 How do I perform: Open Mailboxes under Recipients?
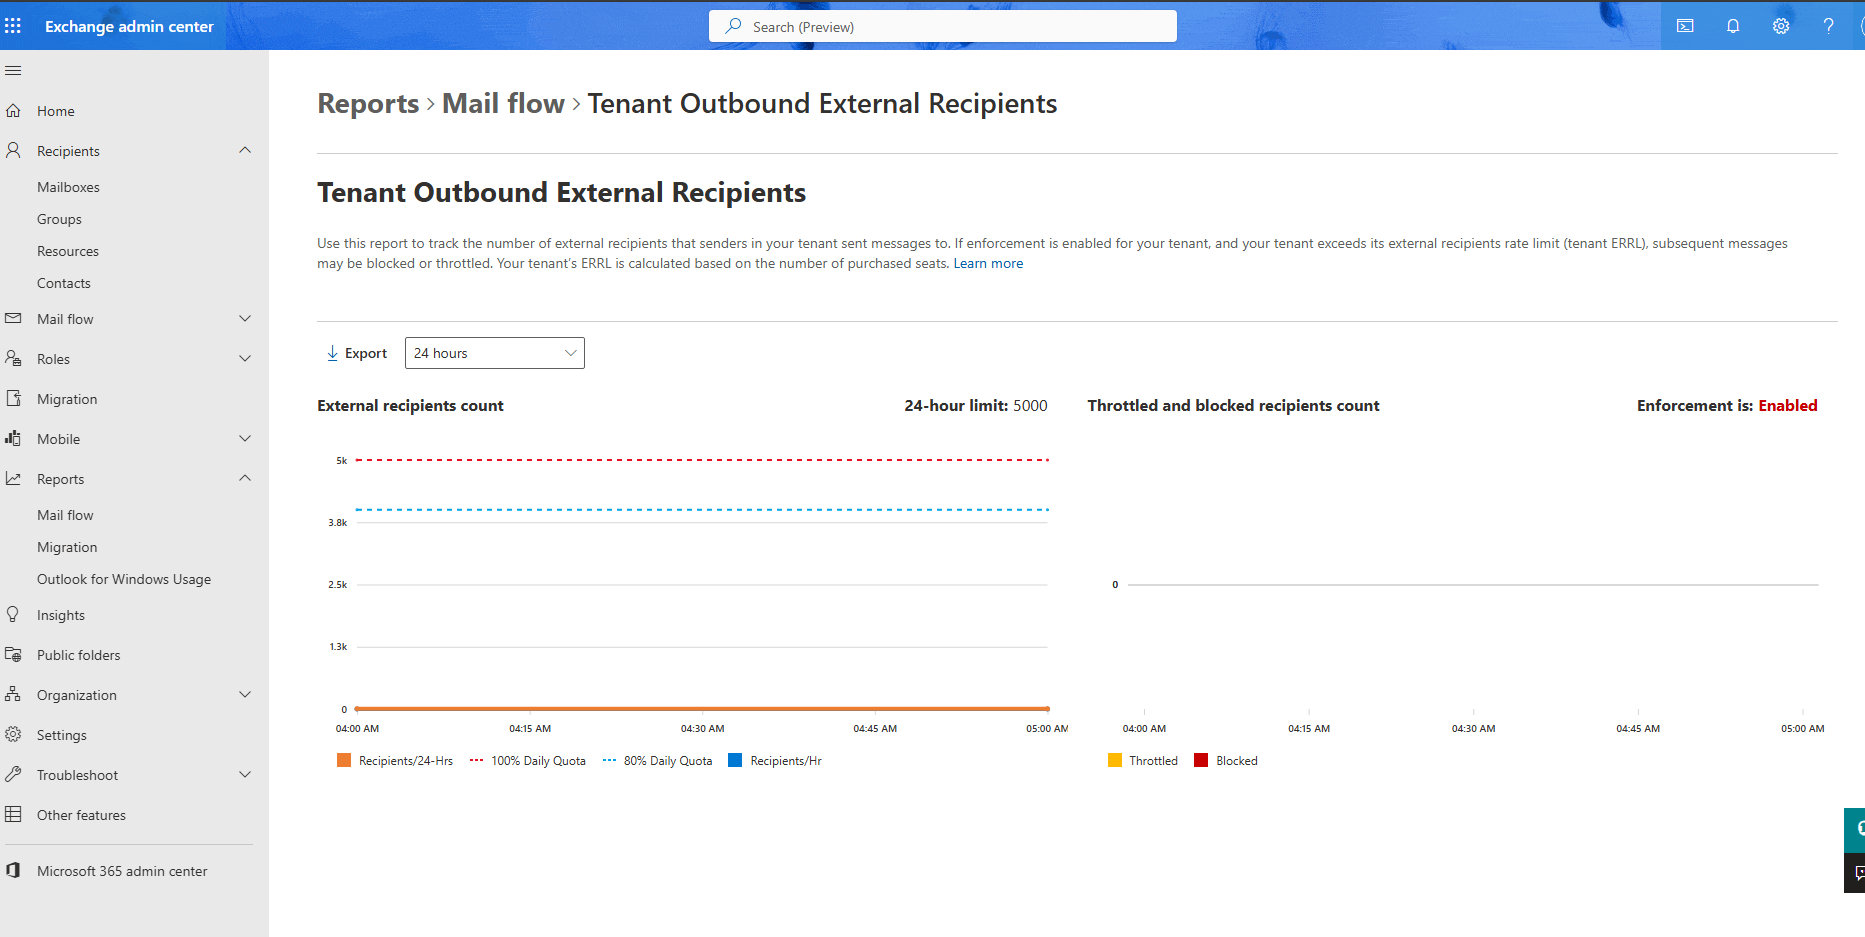(68, 187)
